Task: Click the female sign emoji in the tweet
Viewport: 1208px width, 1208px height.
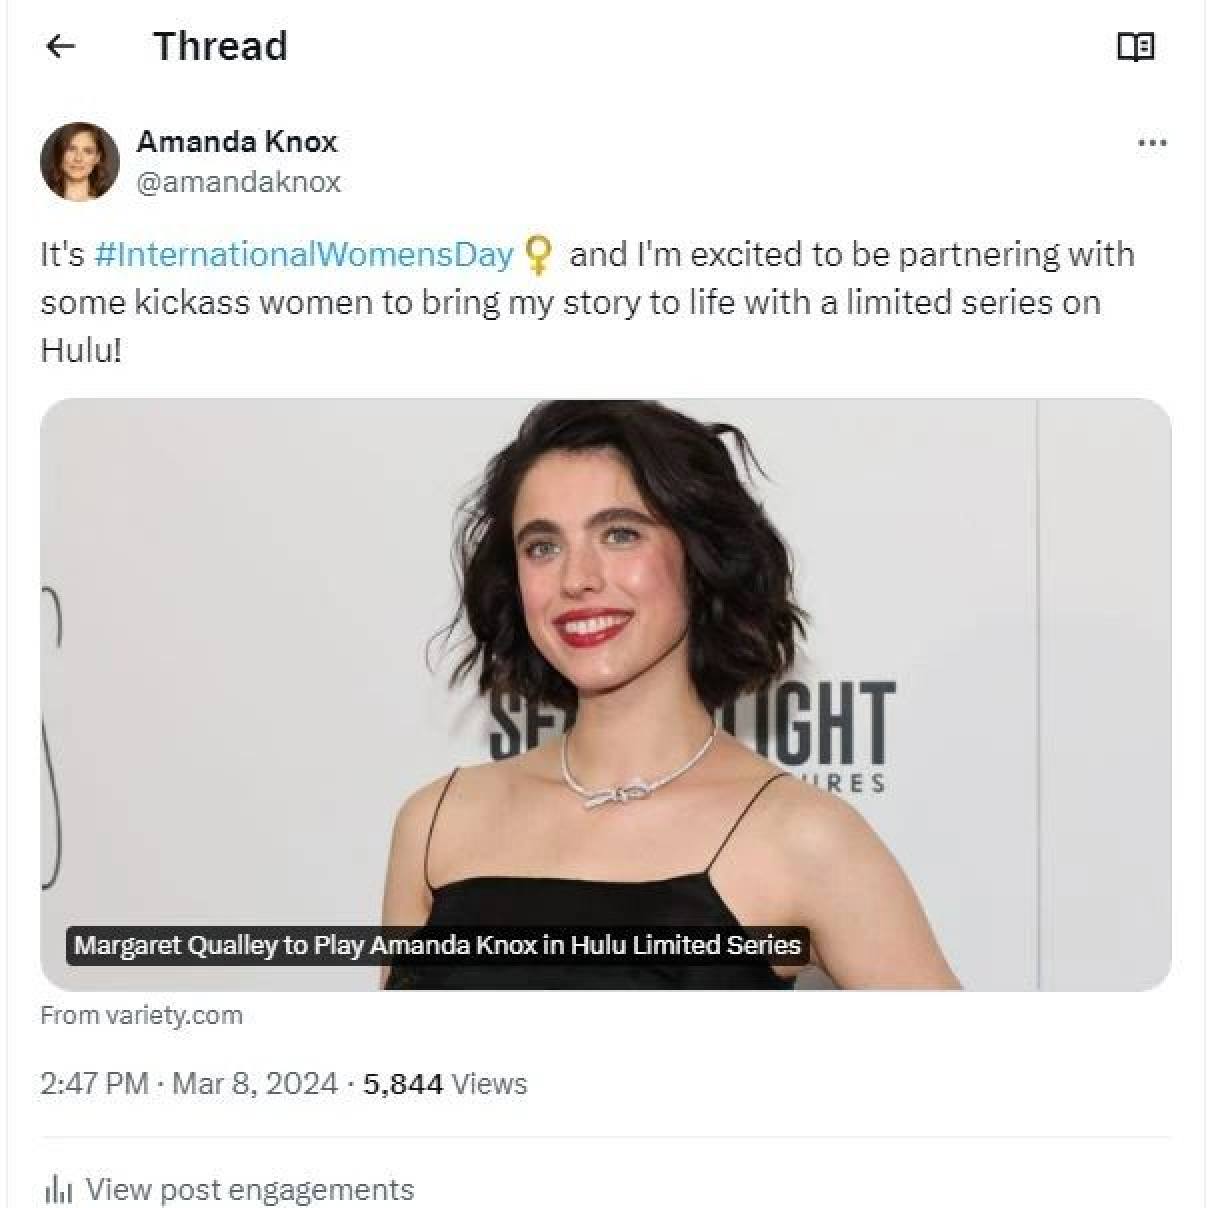Action: coord(538,255)
